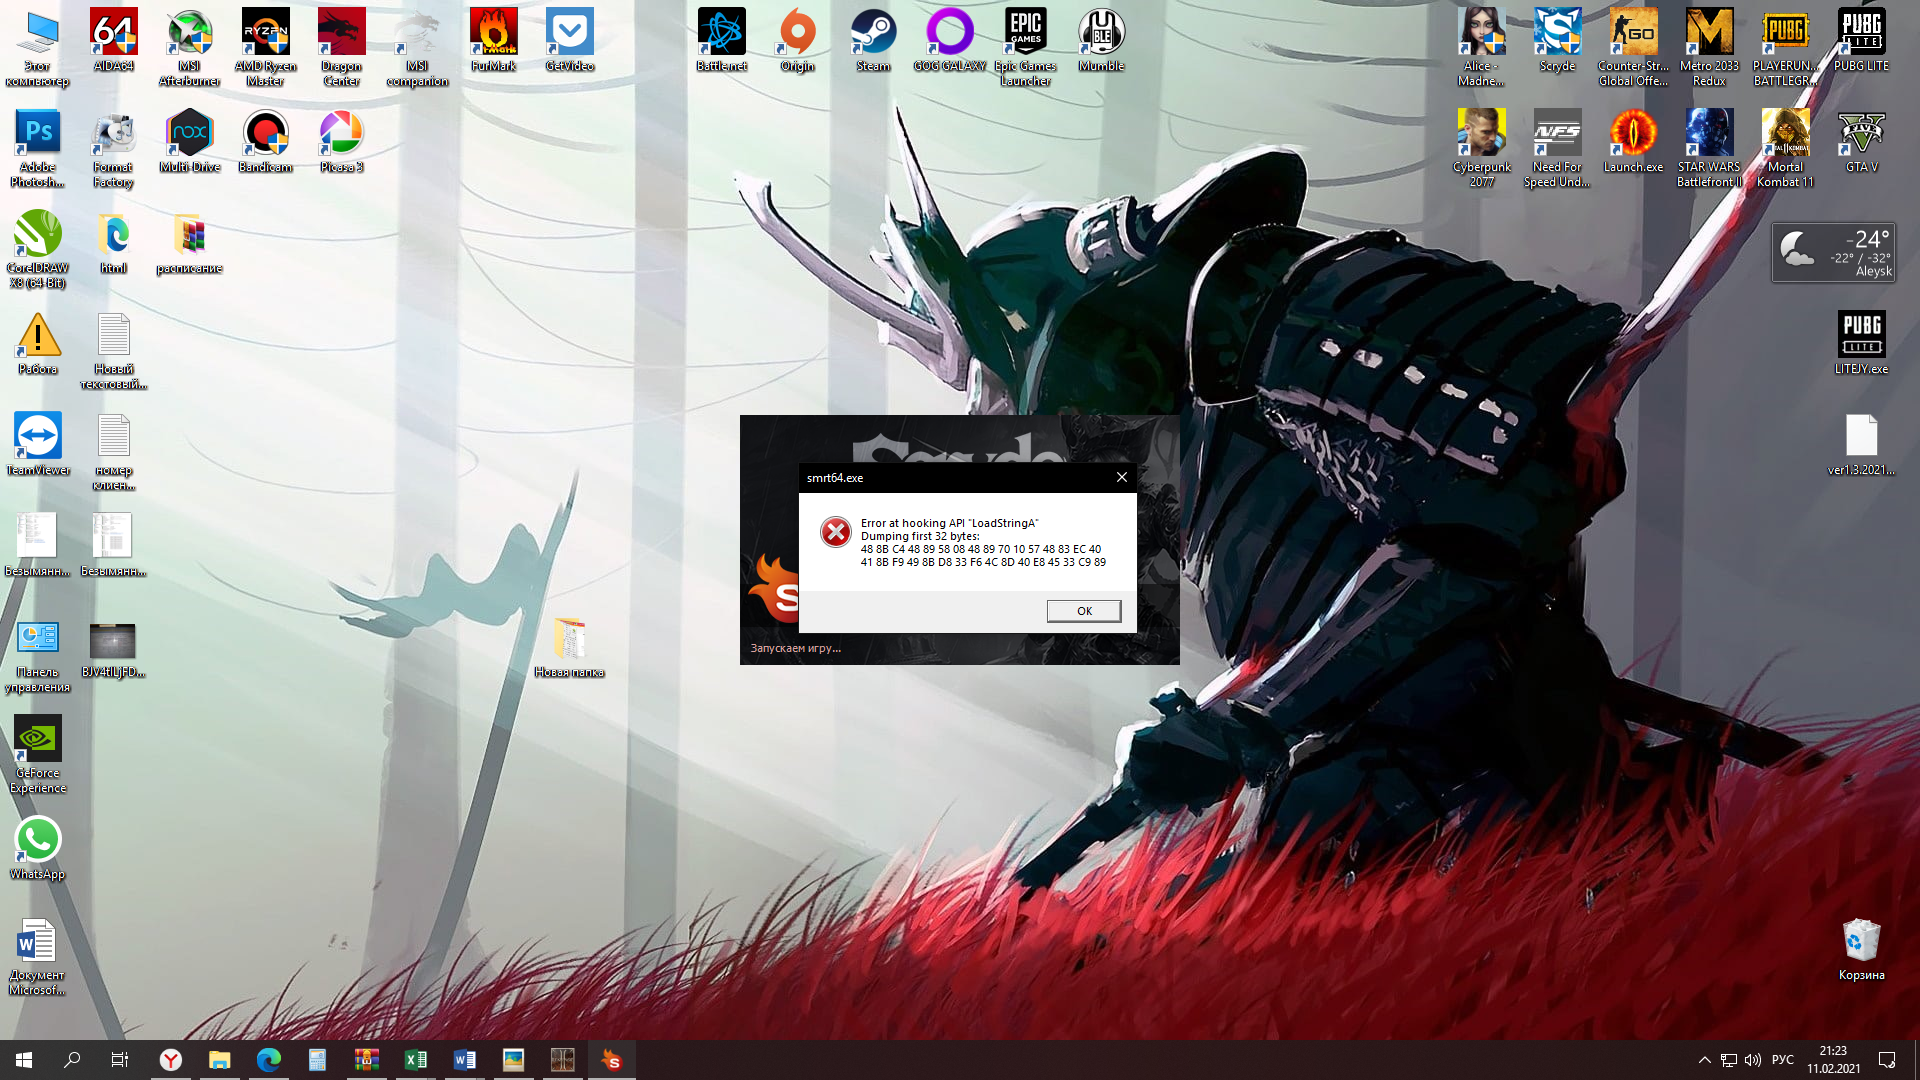Image resolution: width=1920 pixels, height=1080 pixels.
Task: Click the Scryde launcher taskbar icon
Action: (611, 1060)
